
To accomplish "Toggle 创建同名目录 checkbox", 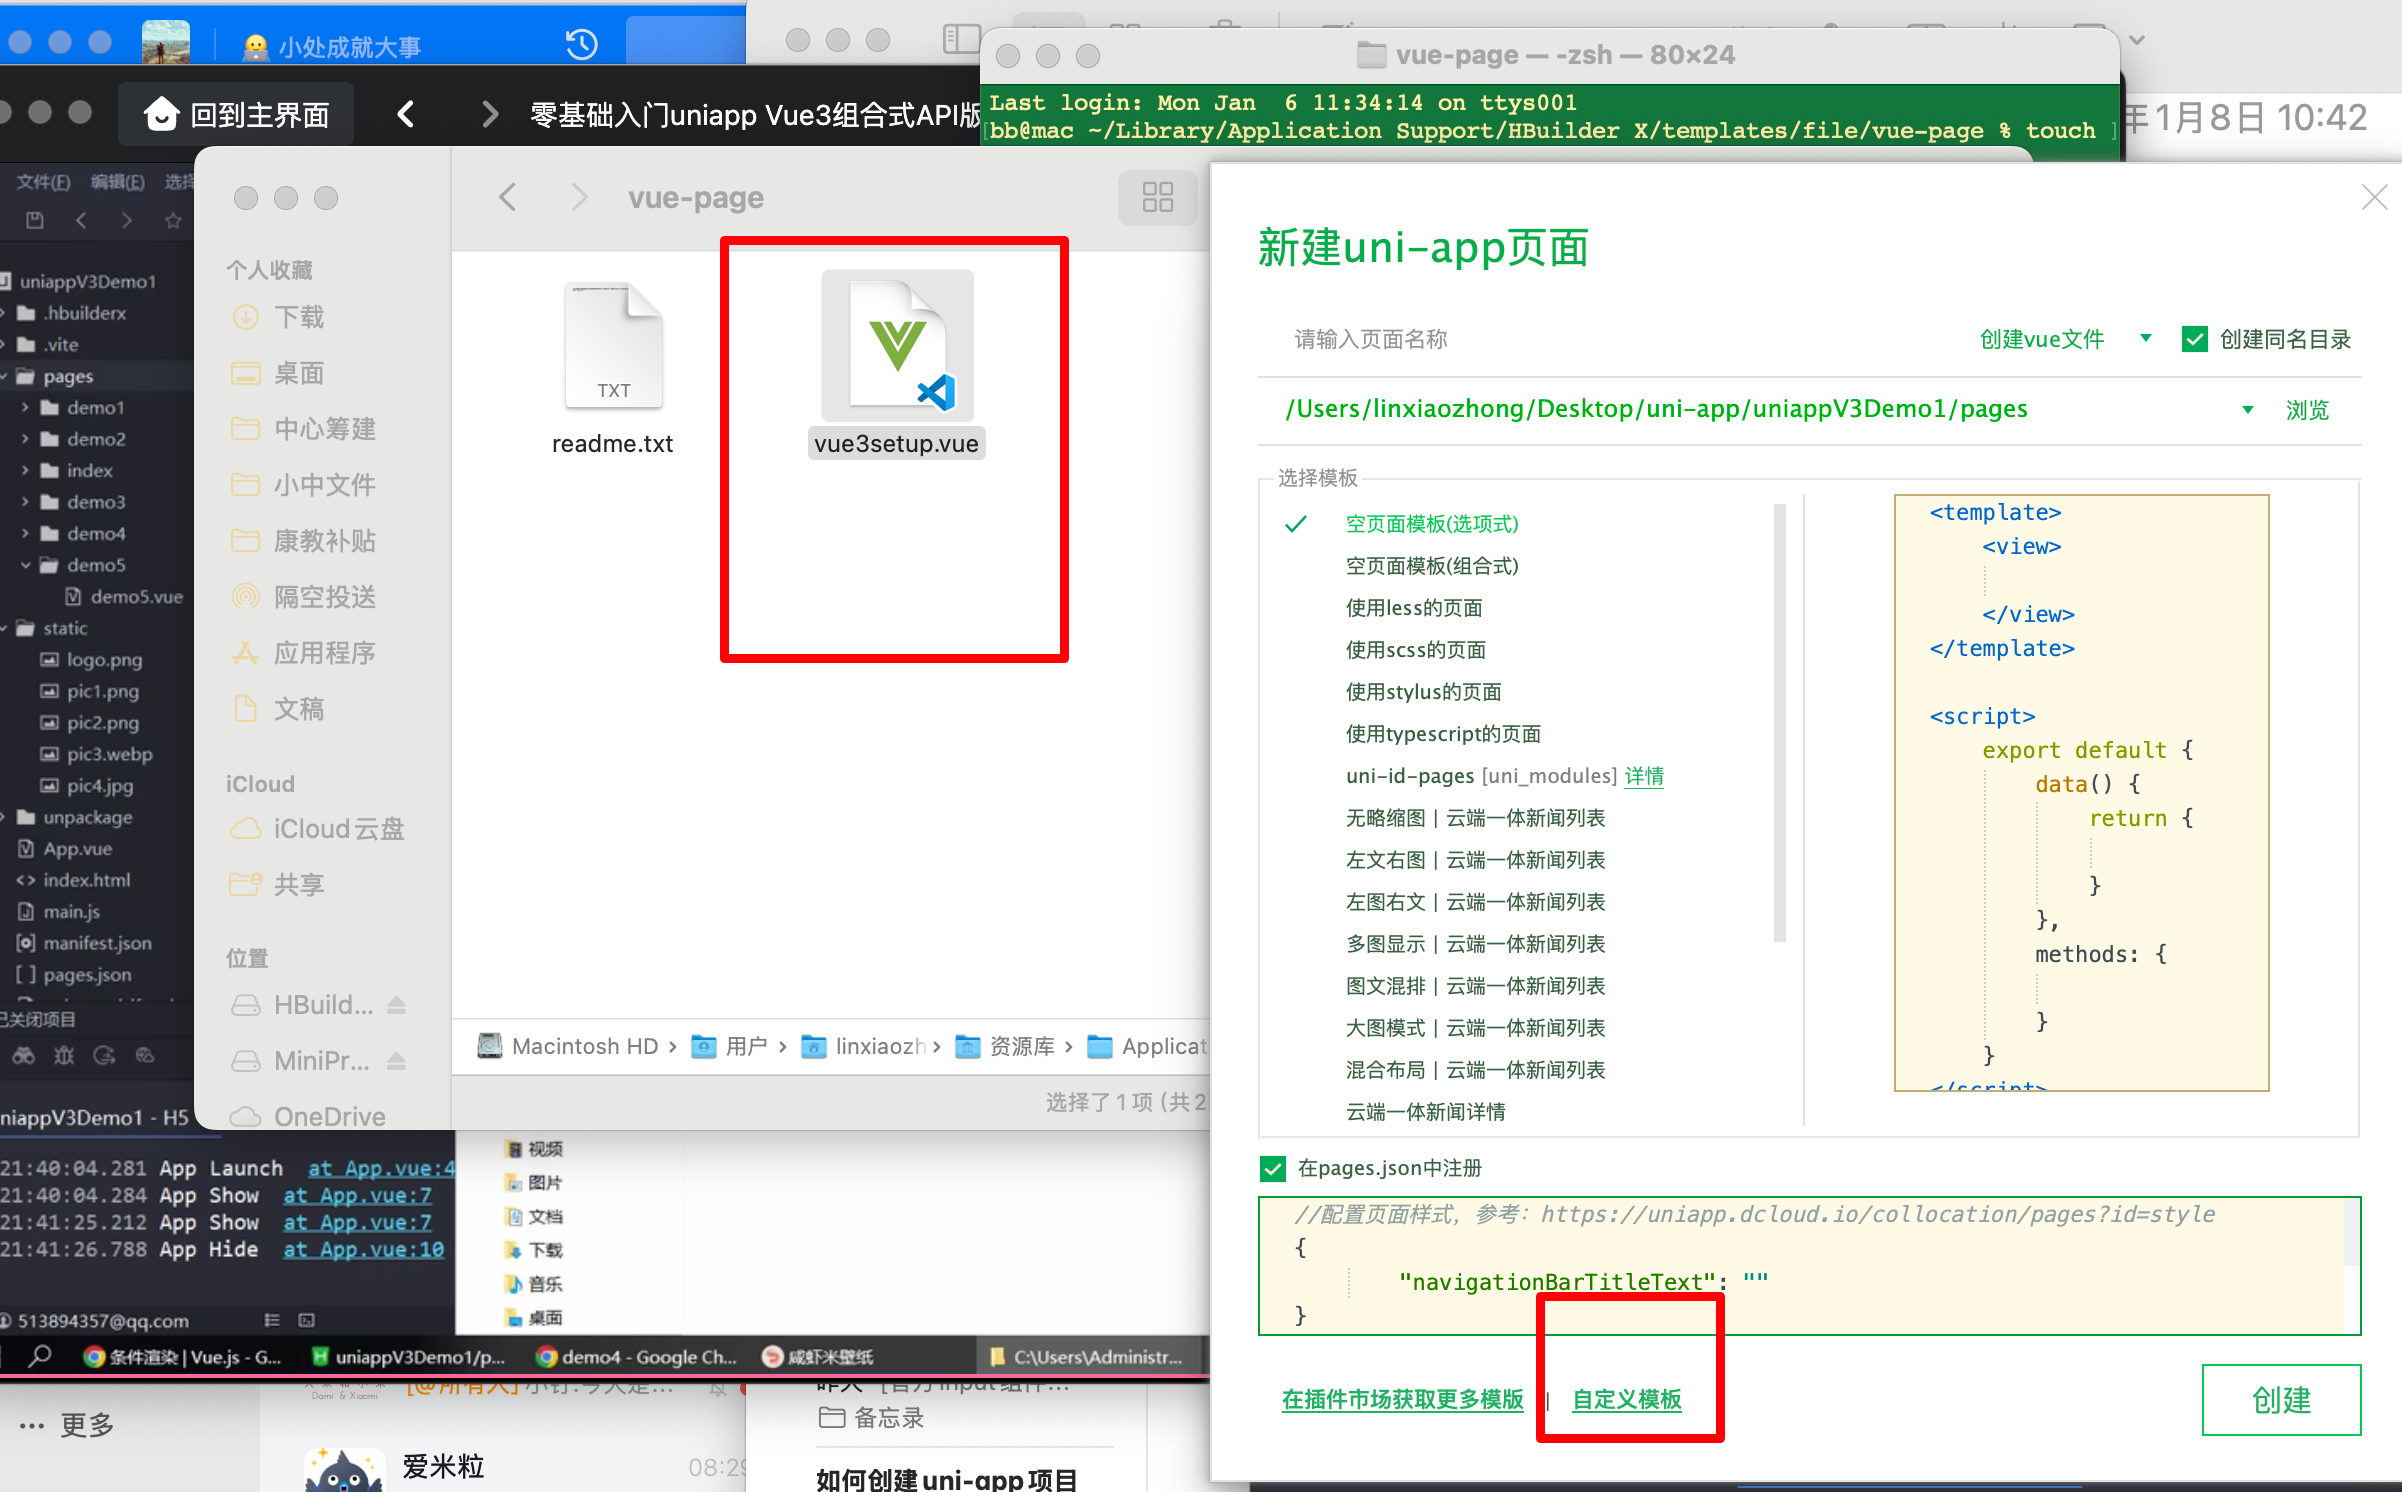I will click(x=2194, y=339).
